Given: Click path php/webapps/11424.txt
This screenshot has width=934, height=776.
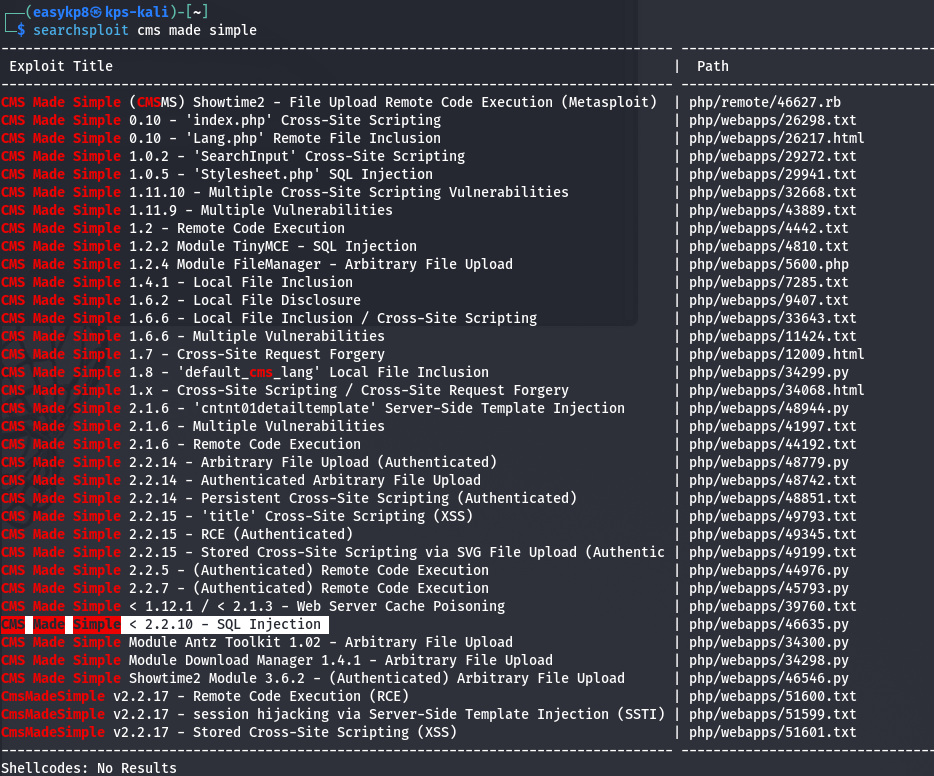Looking at the screenshot, I should 773,336.
